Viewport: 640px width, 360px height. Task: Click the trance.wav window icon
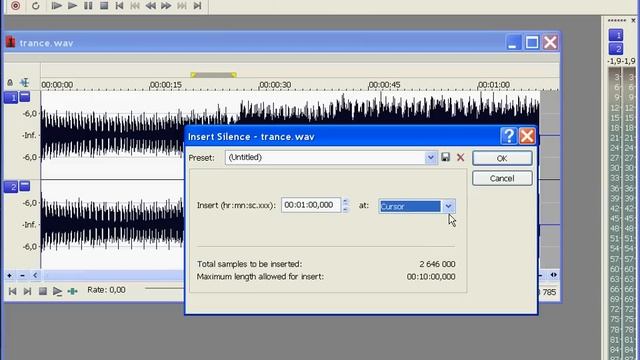click(11, 42)
